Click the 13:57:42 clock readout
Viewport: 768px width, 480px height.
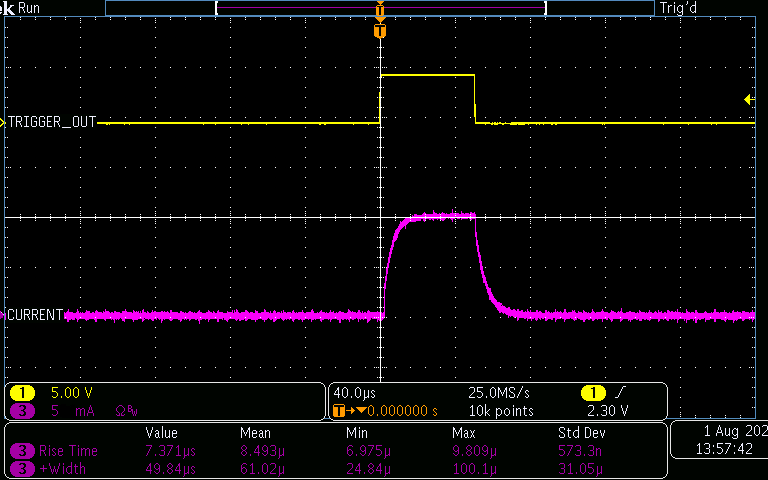pyautogui.click(x=724, y=449)
